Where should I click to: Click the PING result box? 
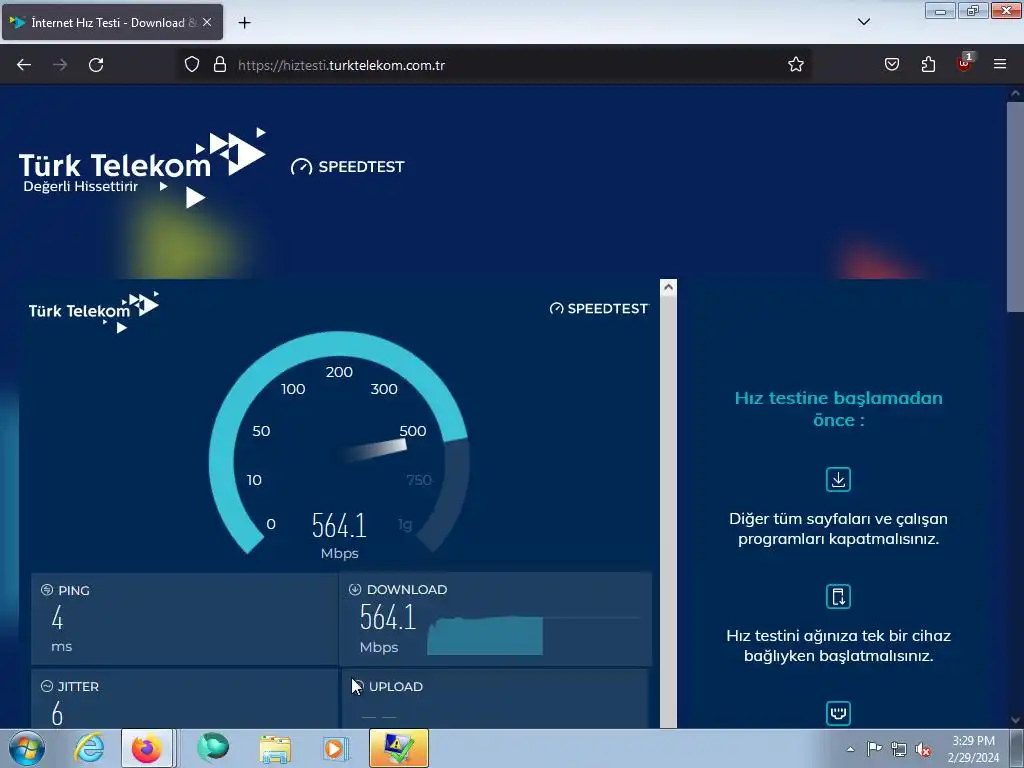coord(184,619)
